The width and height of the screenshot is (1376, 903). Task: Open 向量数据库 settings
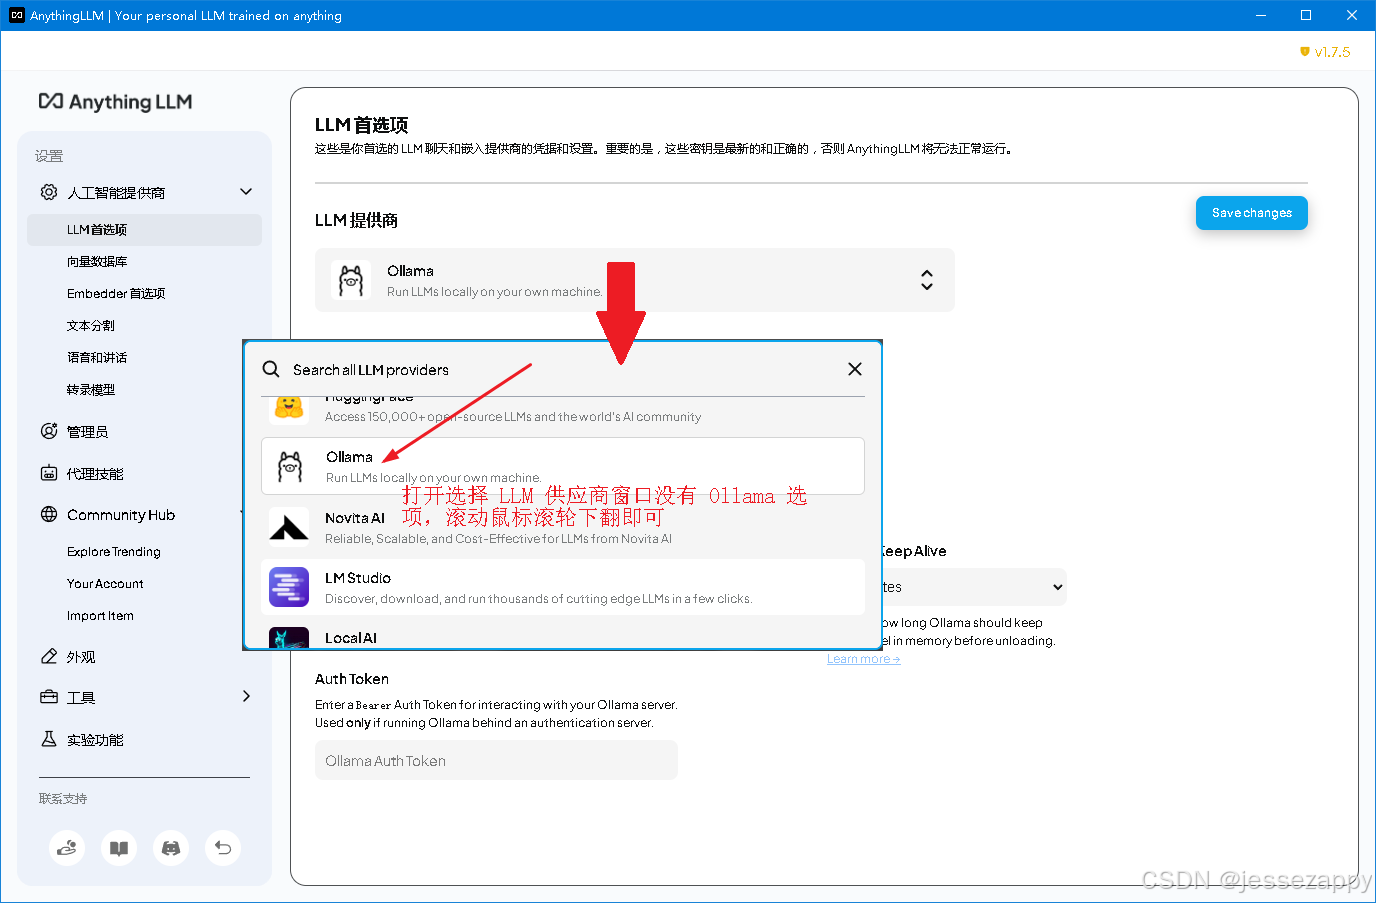coord(97,261)
